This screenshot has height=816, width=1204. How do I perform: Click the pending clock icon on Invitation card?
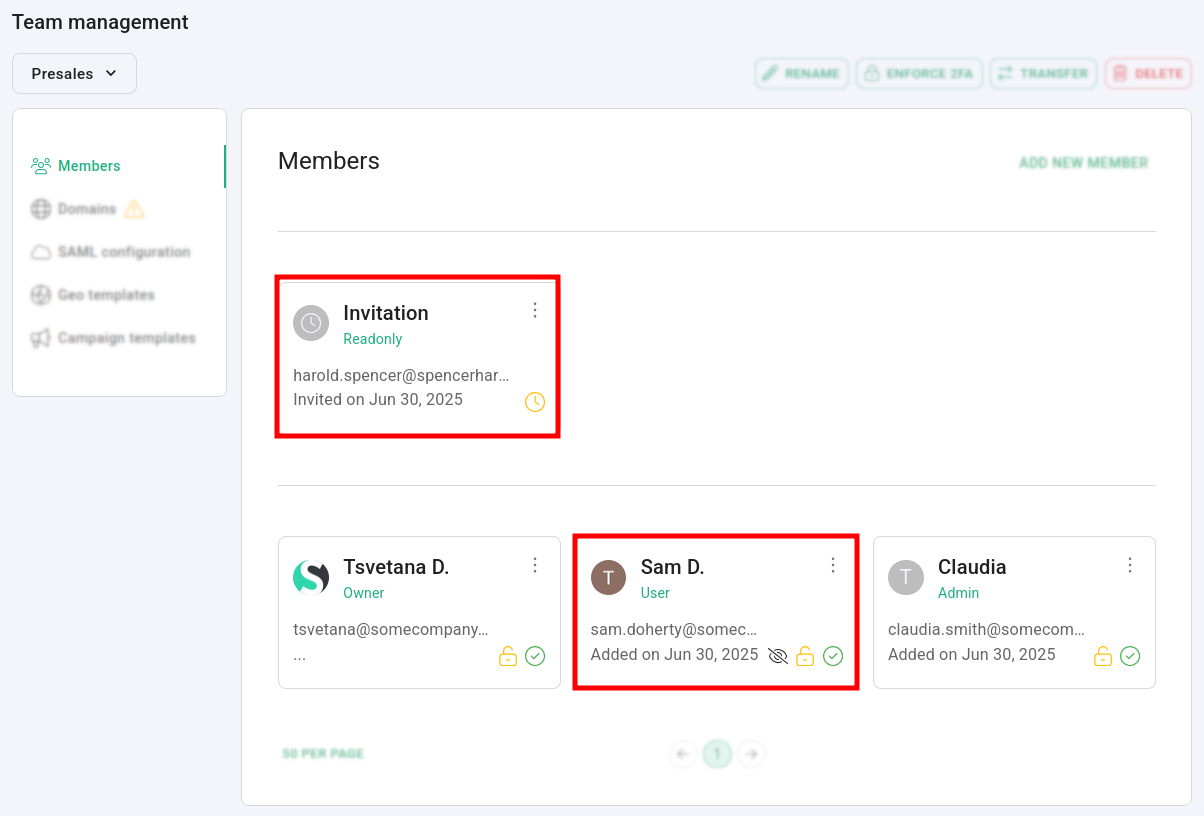(x=535, y=402)
